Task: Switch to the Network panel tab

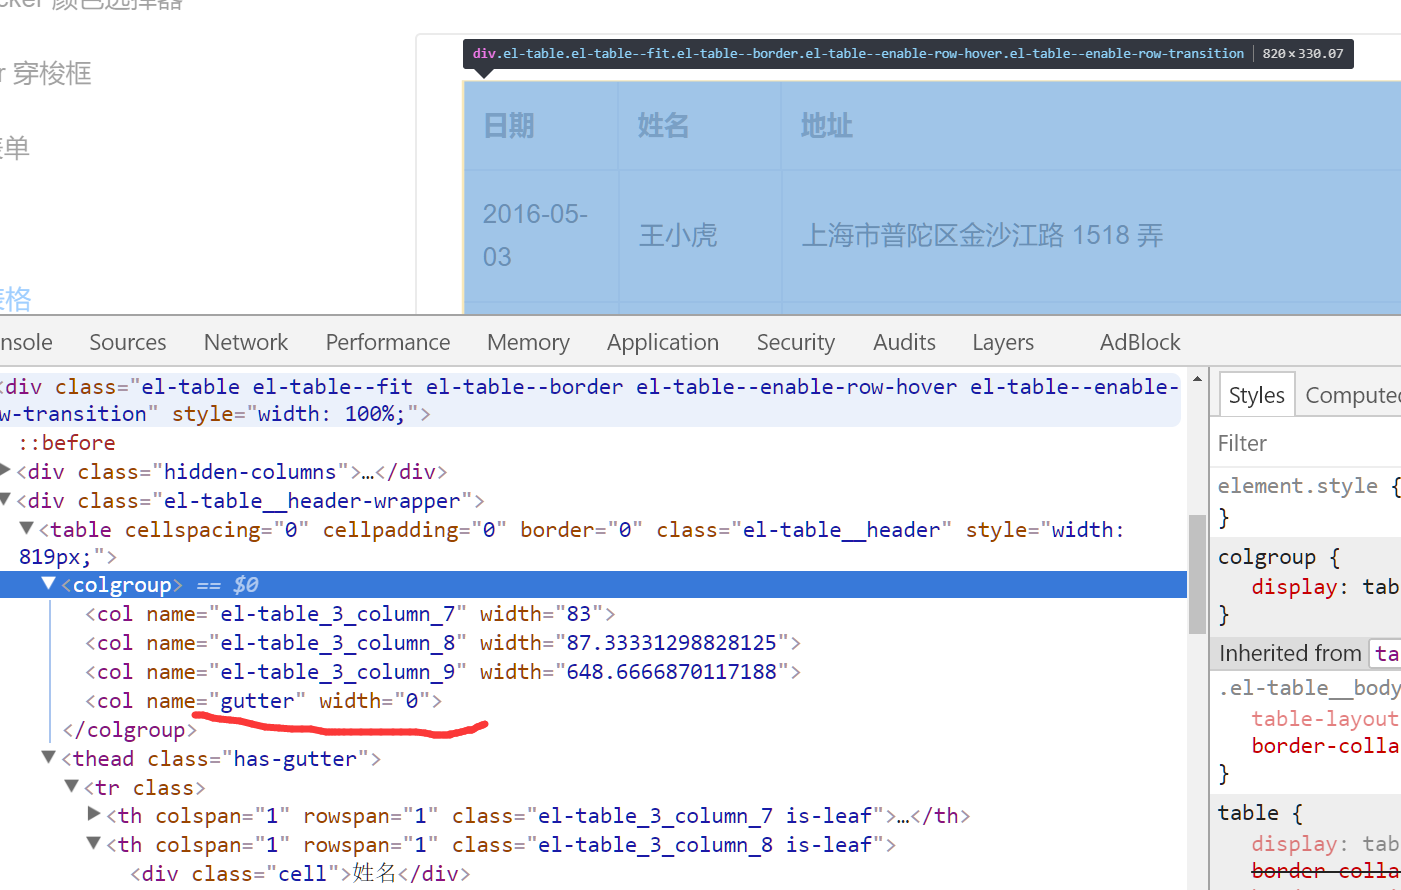Action: coord(245,342)
